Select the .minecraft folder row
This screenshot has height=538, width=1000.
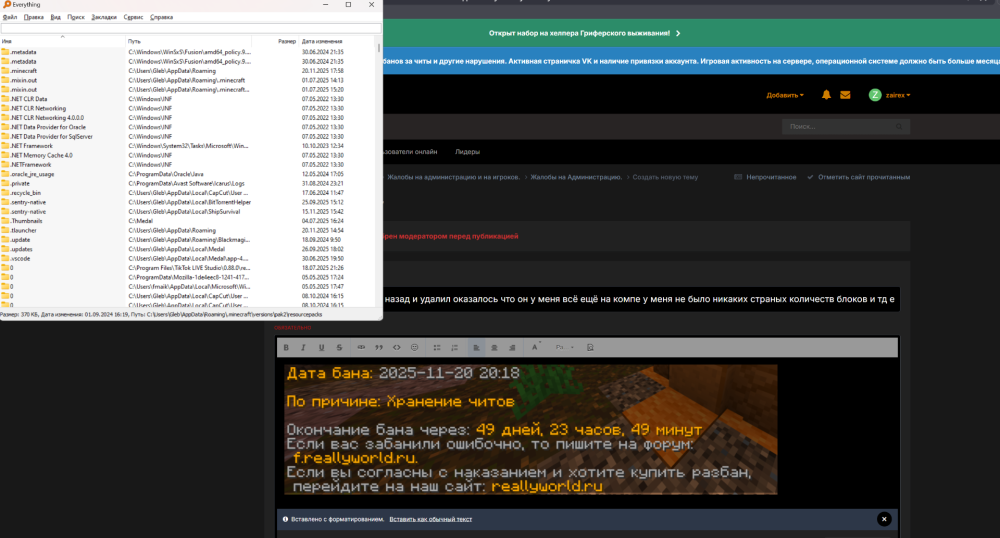pos(188,71)
